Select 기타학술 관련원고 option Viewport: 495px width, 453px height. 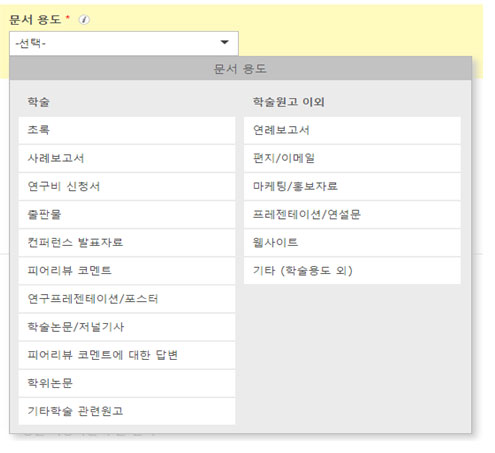pos(127,411)
